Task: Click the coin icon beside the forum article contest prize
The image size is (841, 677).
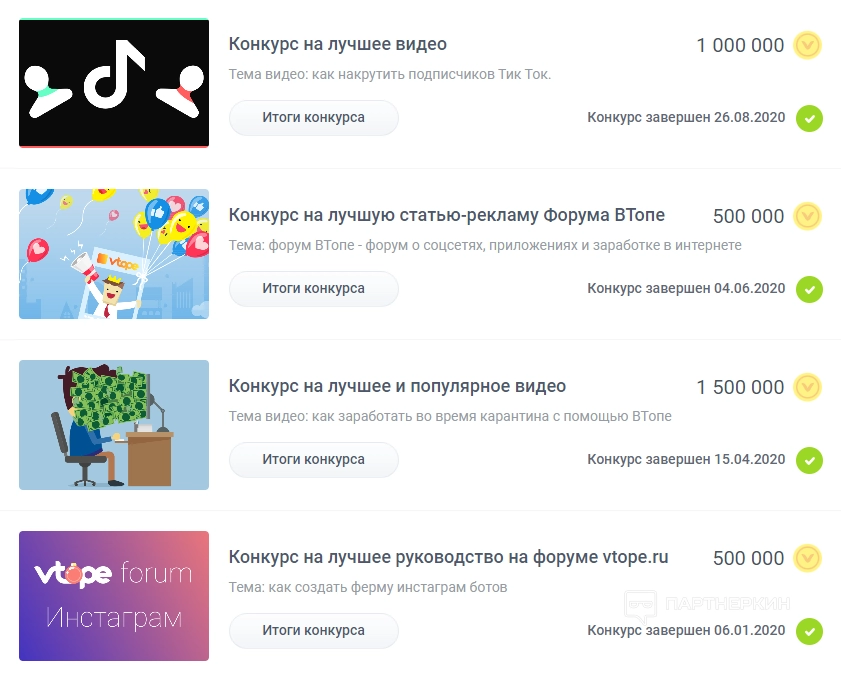Action: coord(808,216)
